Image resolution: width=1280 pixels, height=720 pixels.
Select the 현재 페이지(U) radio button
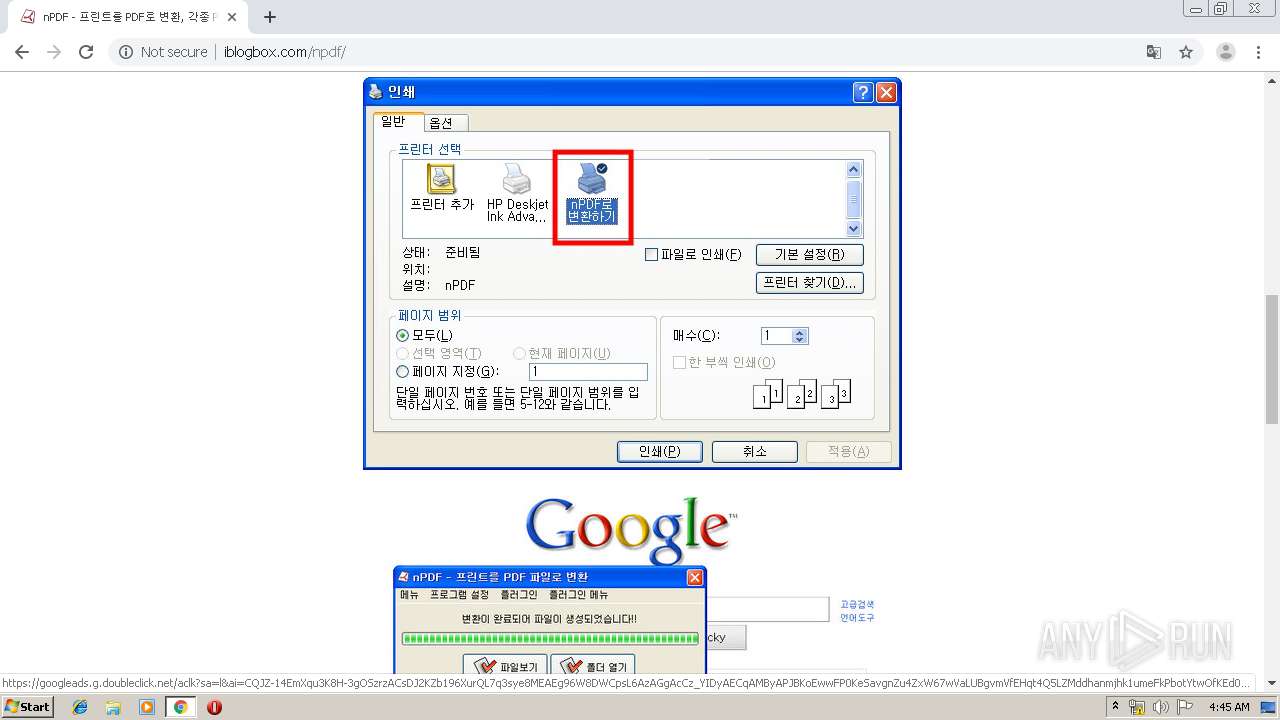(x=519, y=354)
